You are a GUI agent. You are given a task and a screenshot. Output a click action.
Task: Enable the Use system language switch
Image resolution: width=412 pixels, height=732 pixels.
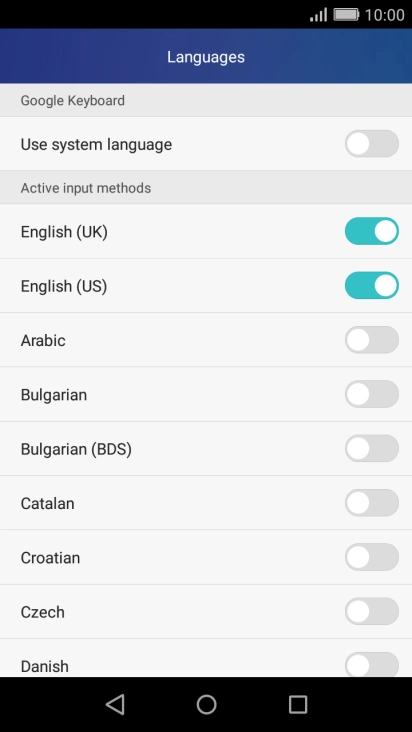click(x=372, y=144)
